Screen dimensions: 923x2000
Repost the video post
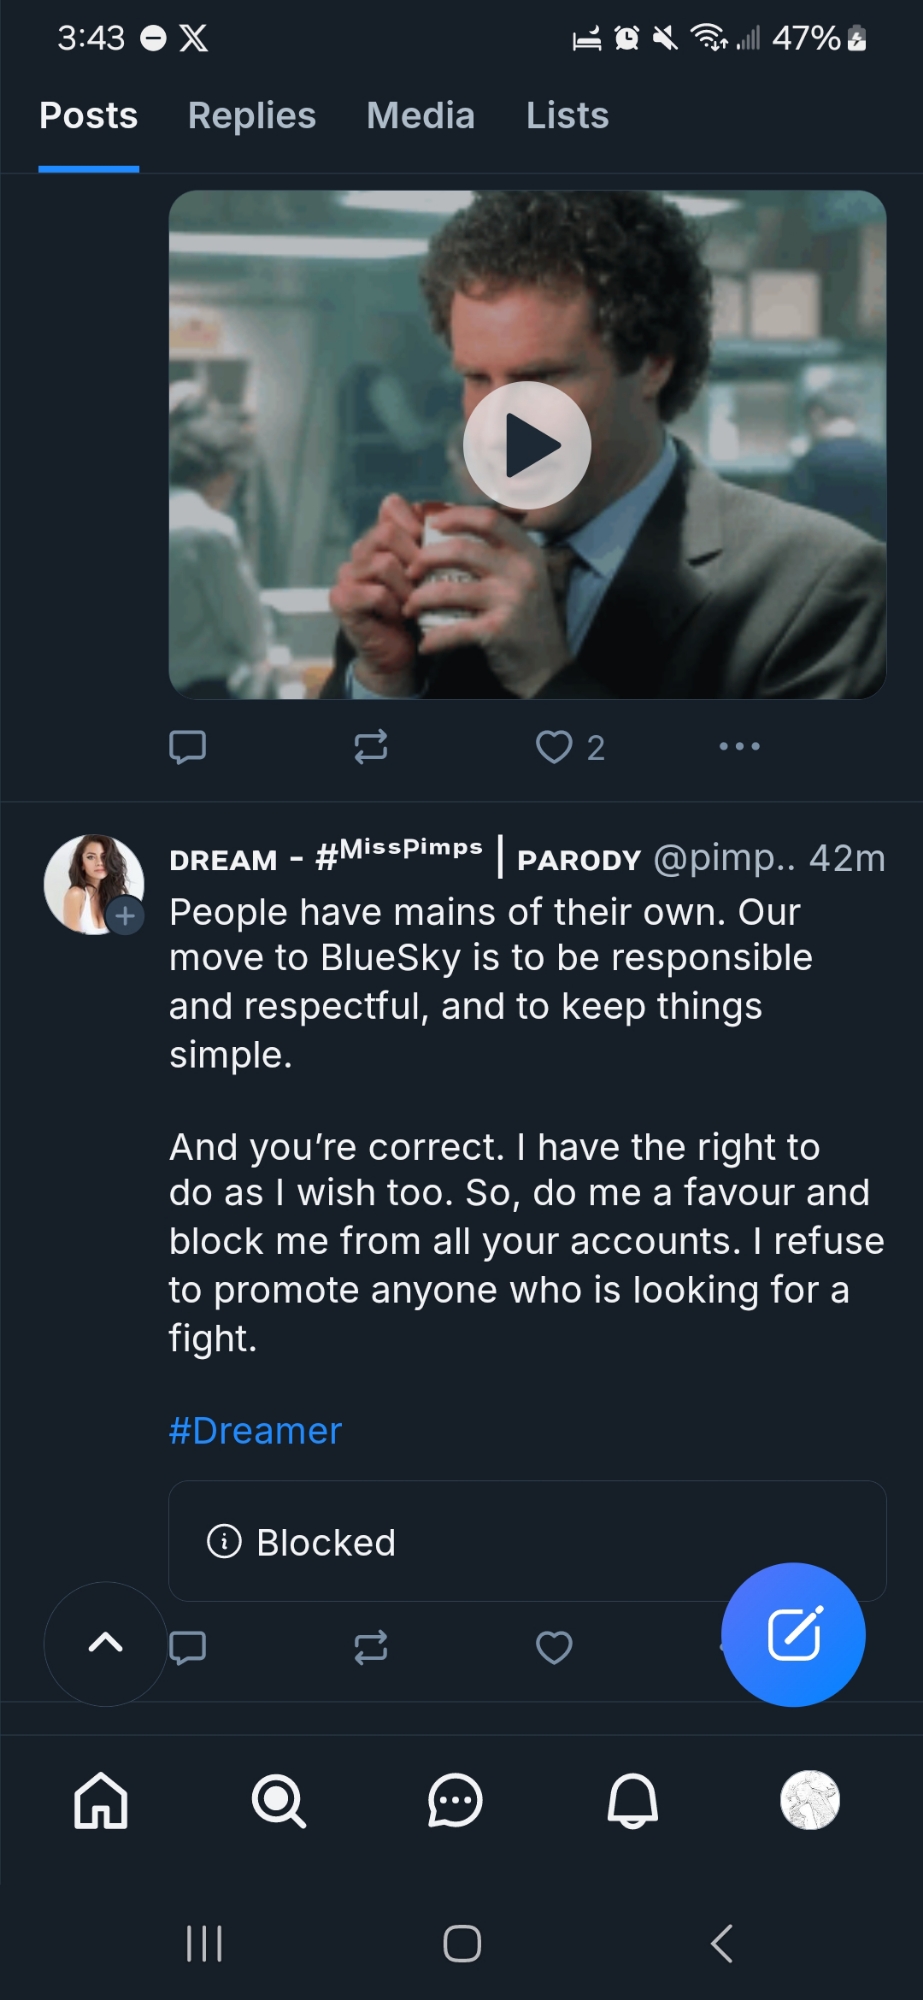point(371,747)
